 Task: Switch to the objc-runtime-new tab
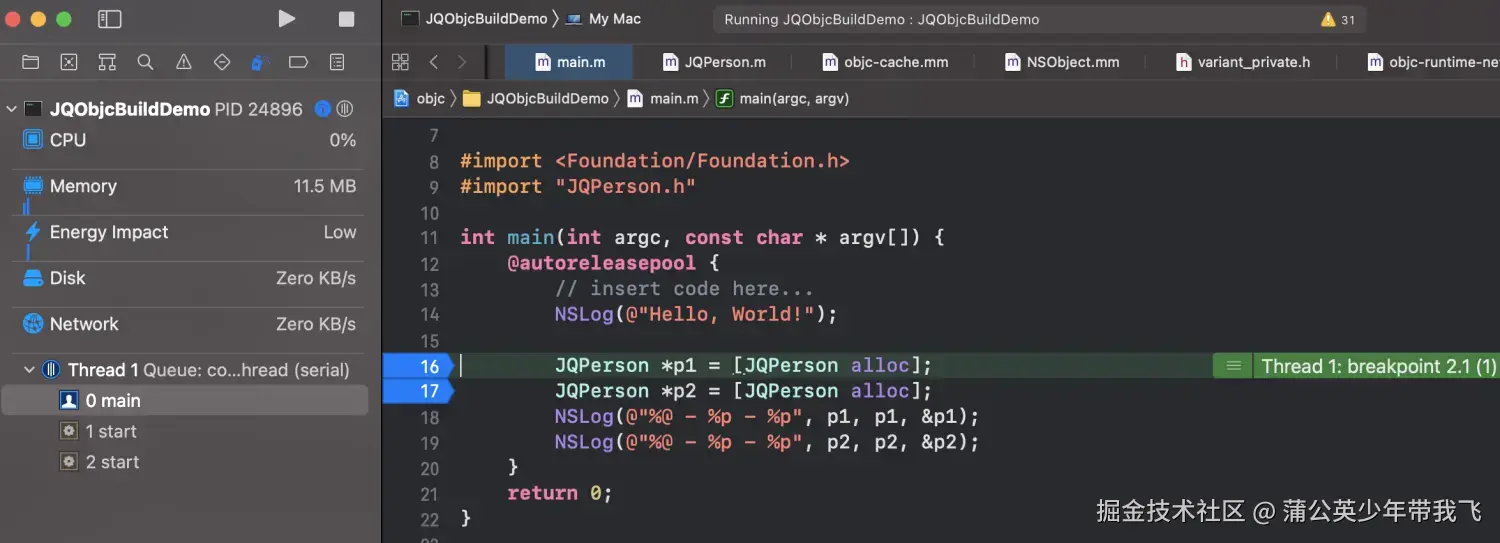point(1432,62)
